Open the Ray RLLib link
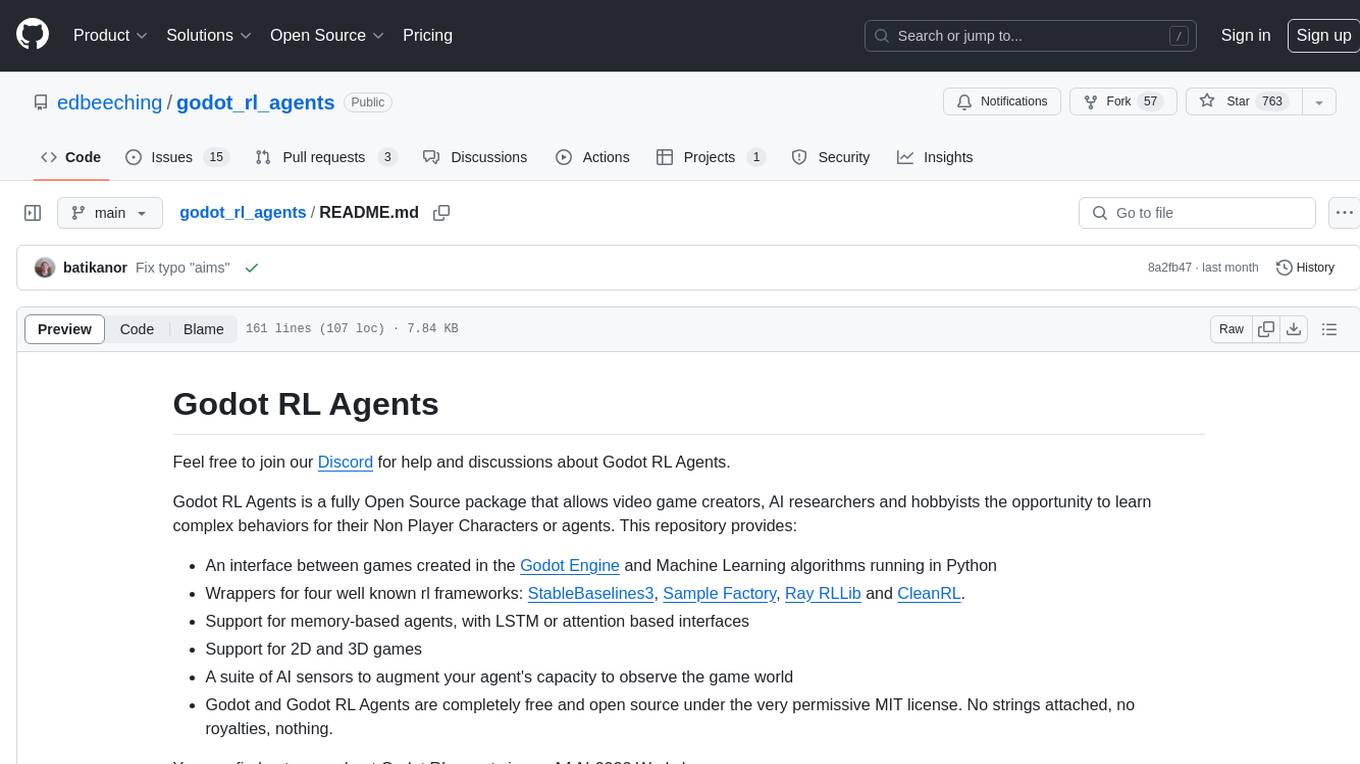 [x=823, y=593]
